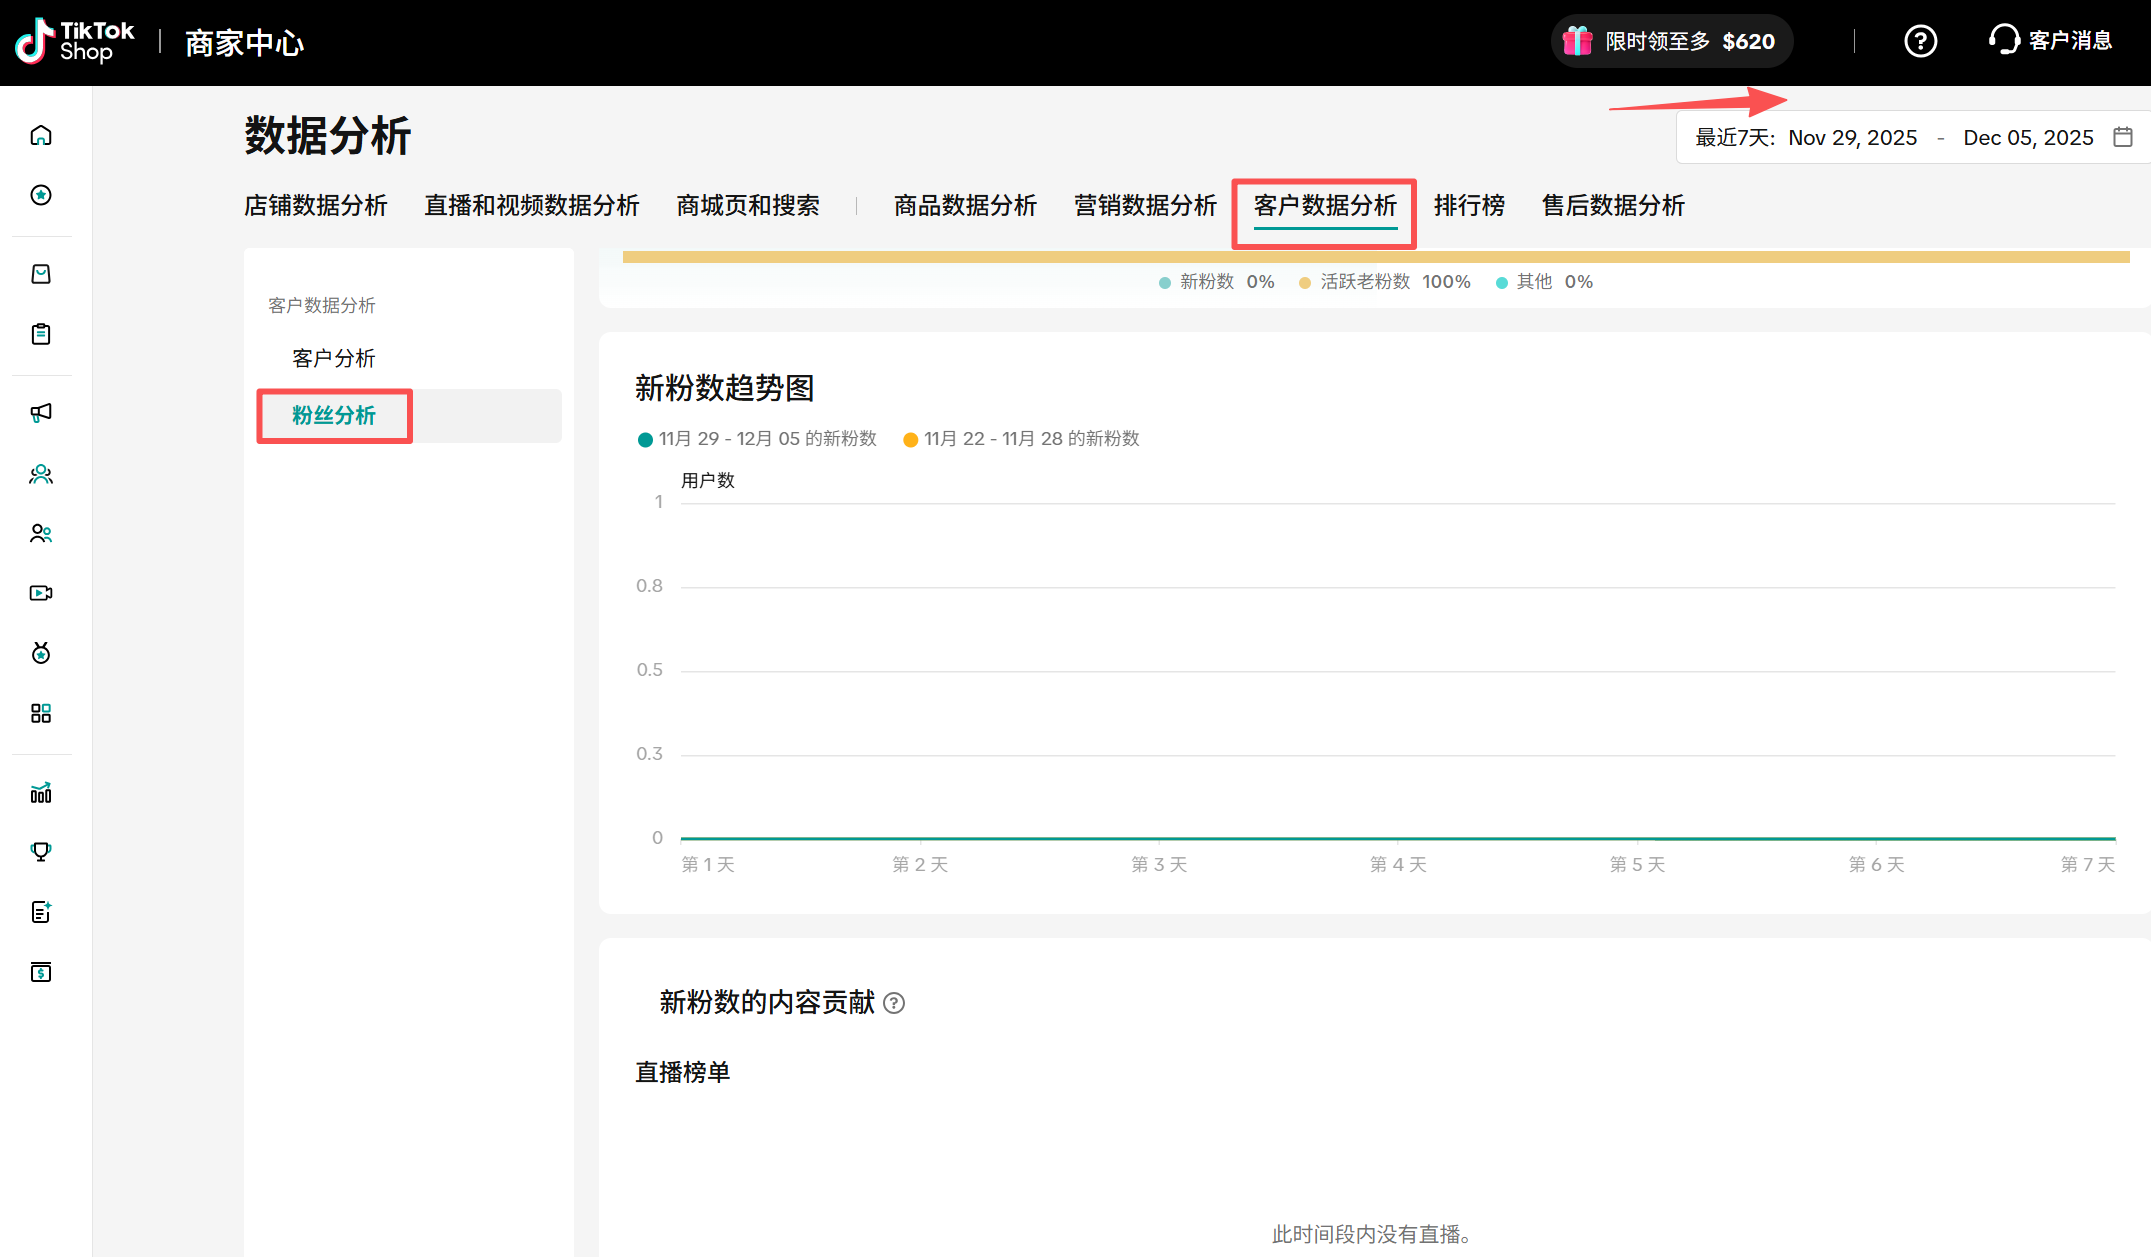Screen dimensions: 2151x1257
Task: Click the 限时领至多 $620 promo button
Action: (1671, 41)
